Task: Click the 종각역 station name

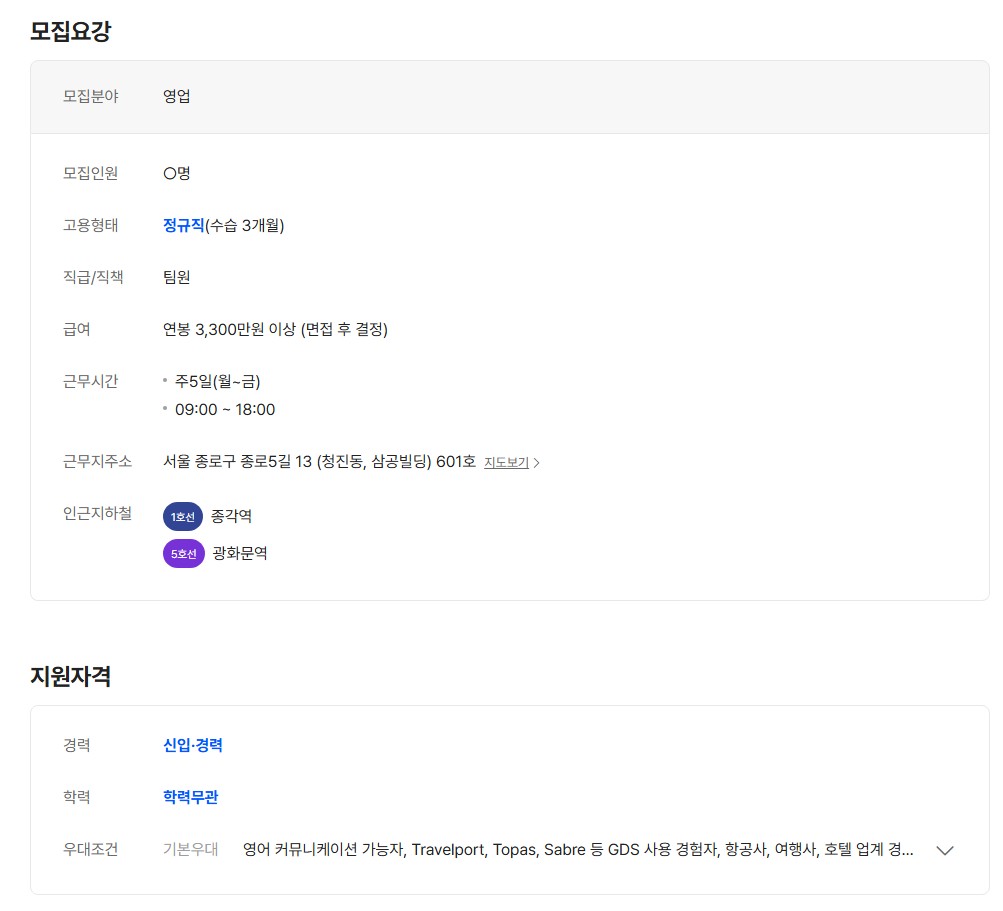Action: click(x=231, y=517)
